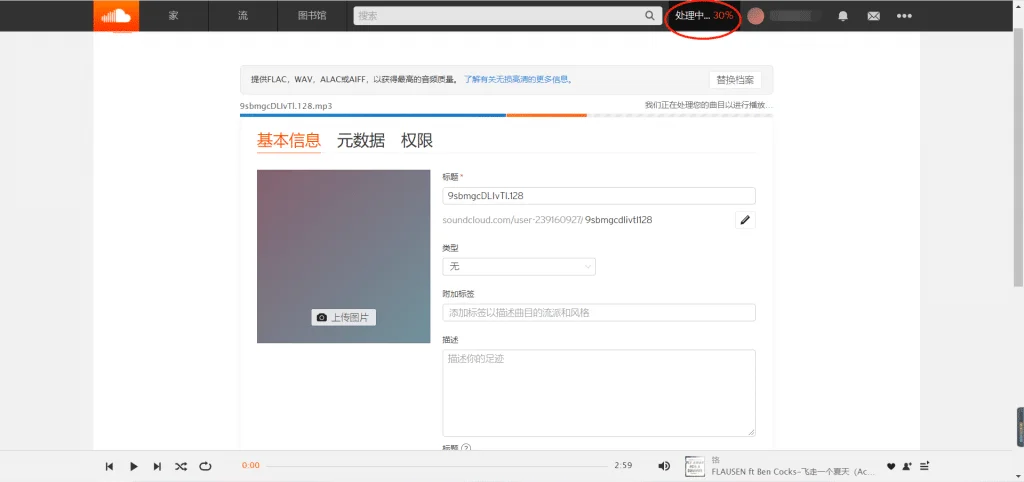
Task: Click the 0:00 elapsed time text
Action: tap(251, 466)
